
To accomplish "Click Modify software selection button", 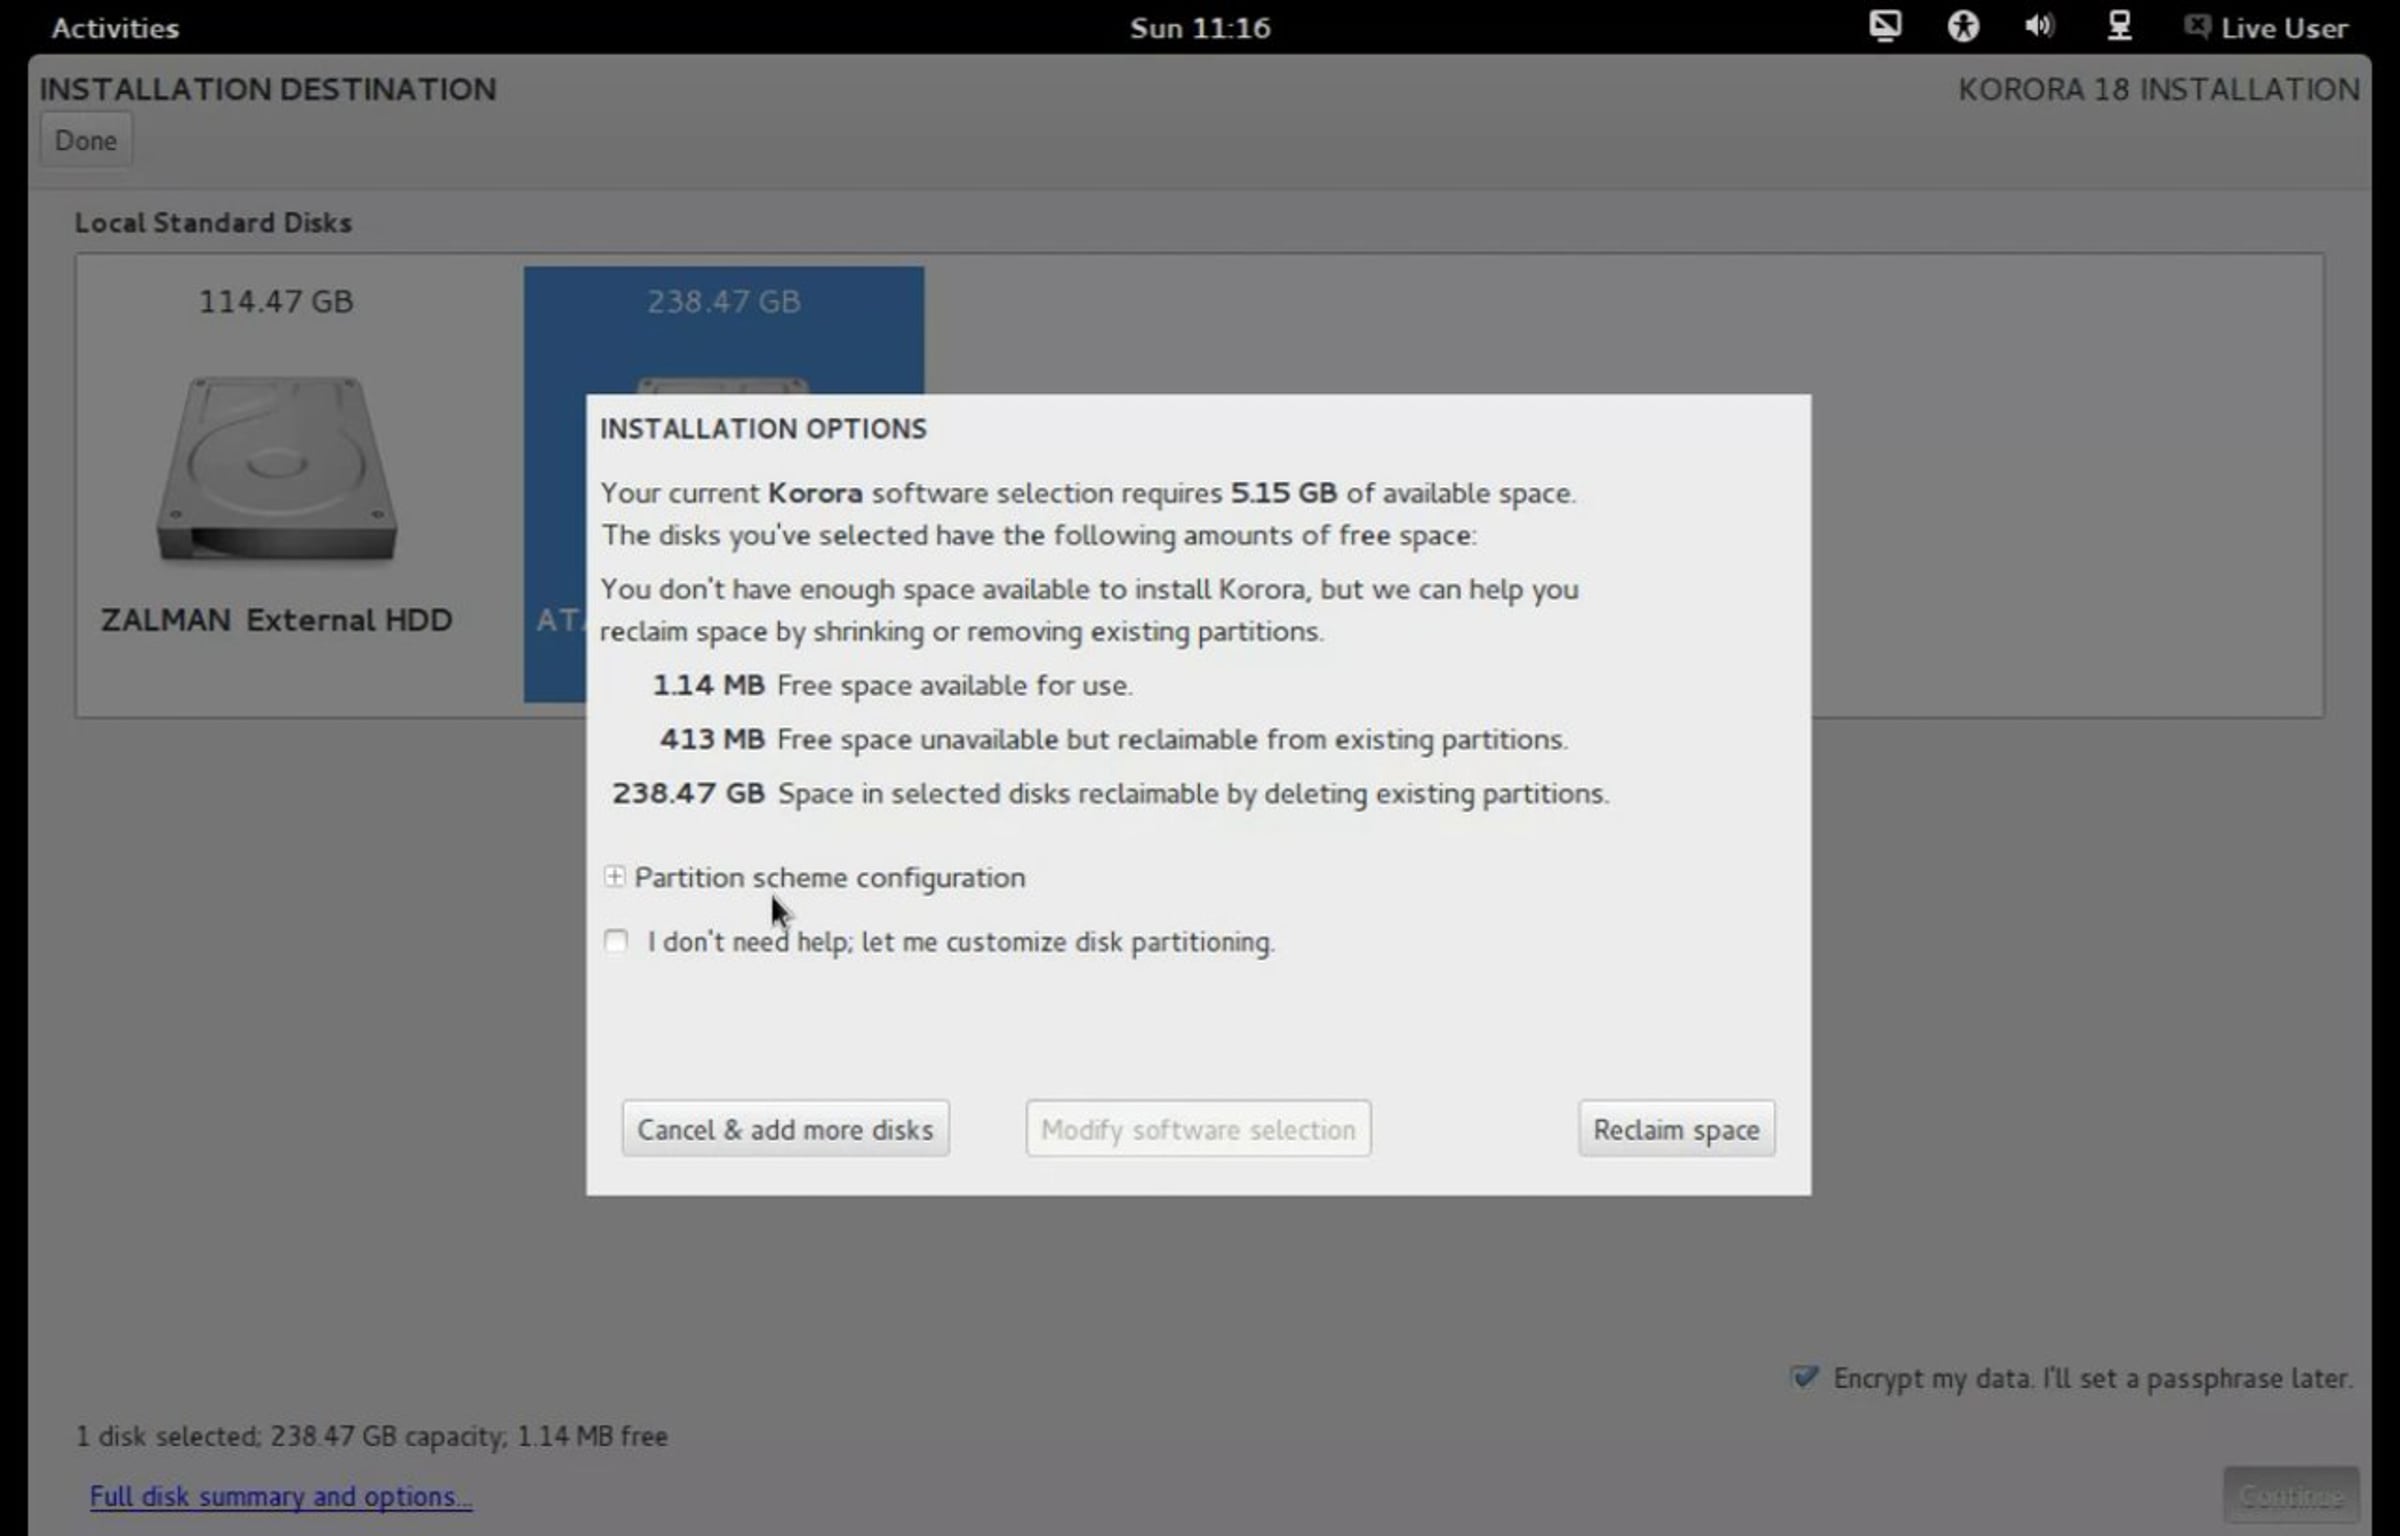I will pyautogui.click(x=1198, y=1129).
